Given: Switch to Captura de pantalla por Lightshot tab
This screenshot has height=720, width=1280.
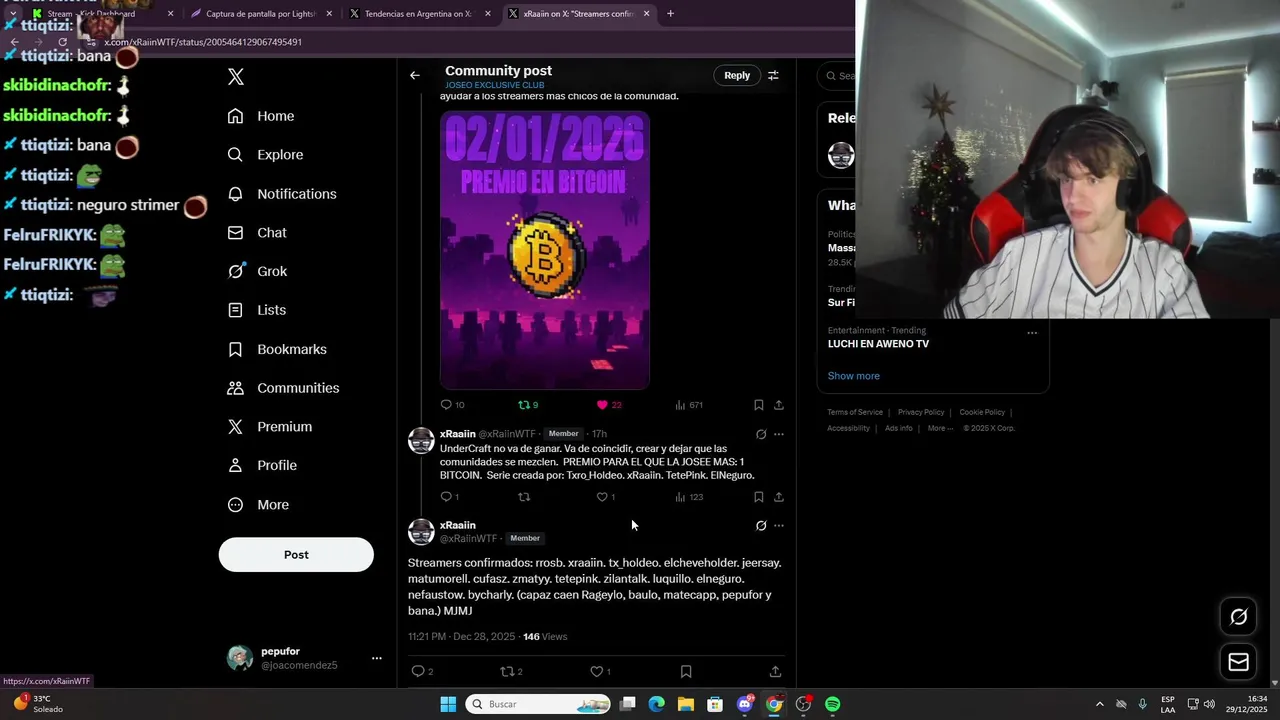Looking at the screenshot, I should (x=260, y=14).
